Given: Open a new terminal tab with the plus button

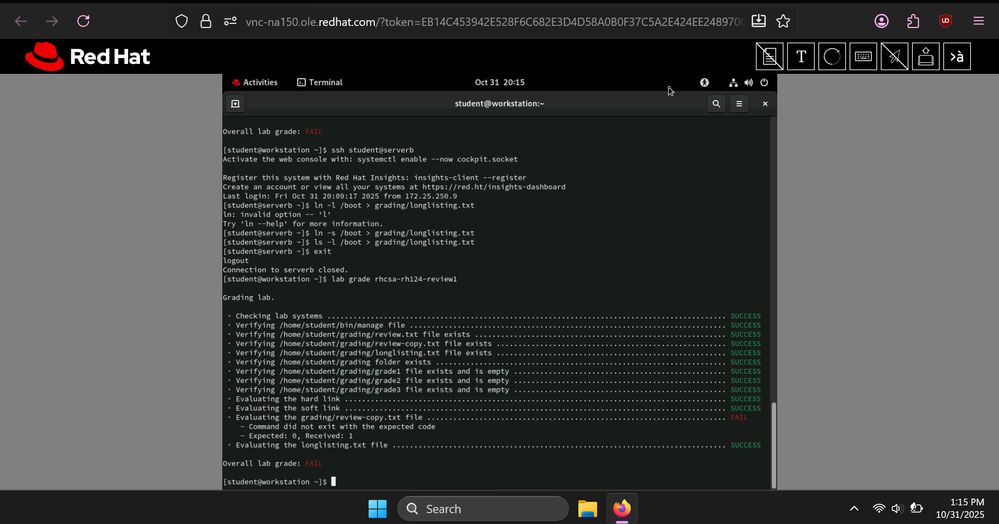Looking at the screenshot, I should 235,103.
